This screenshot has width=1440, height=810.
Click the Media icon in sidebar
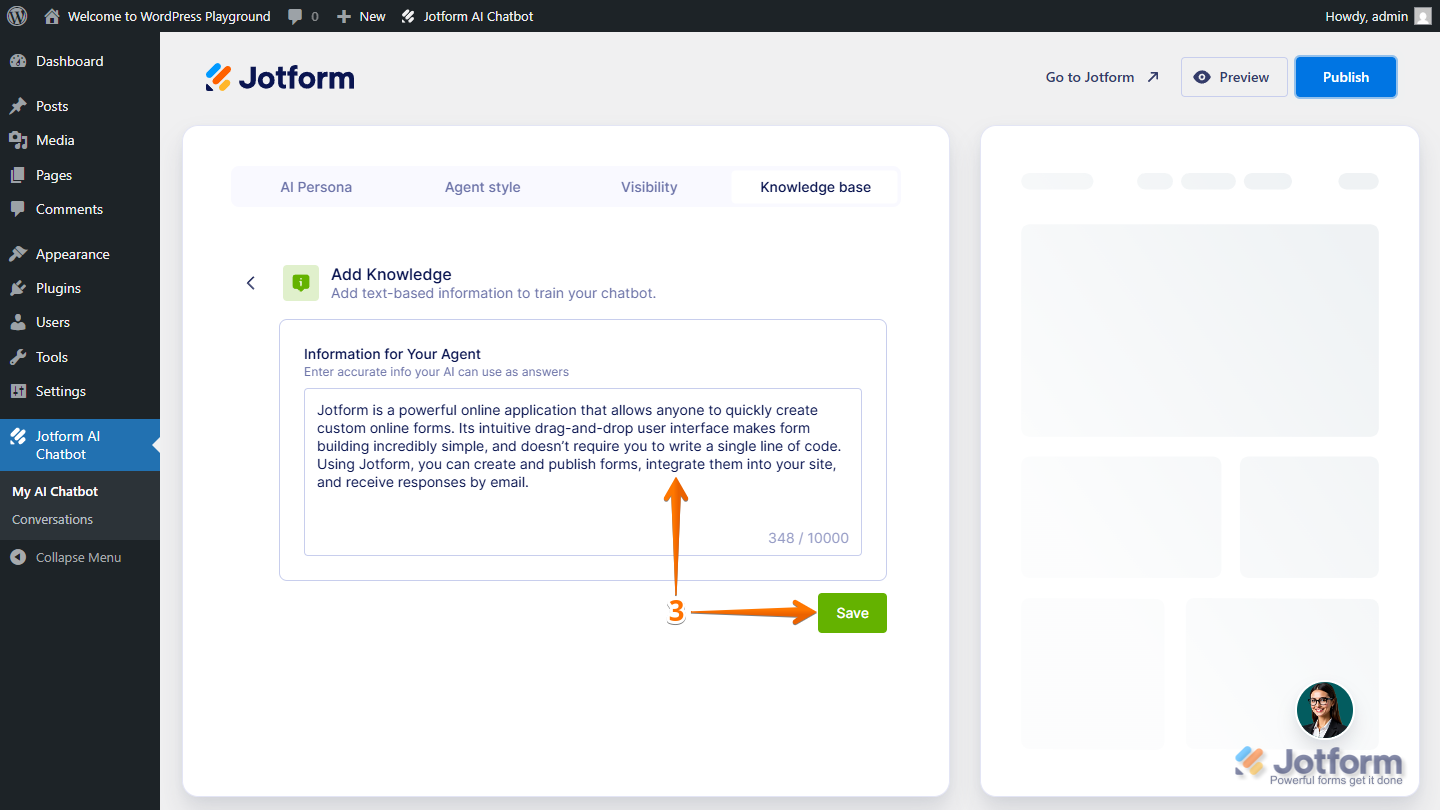pyautogui.click(x=18, y=140)
